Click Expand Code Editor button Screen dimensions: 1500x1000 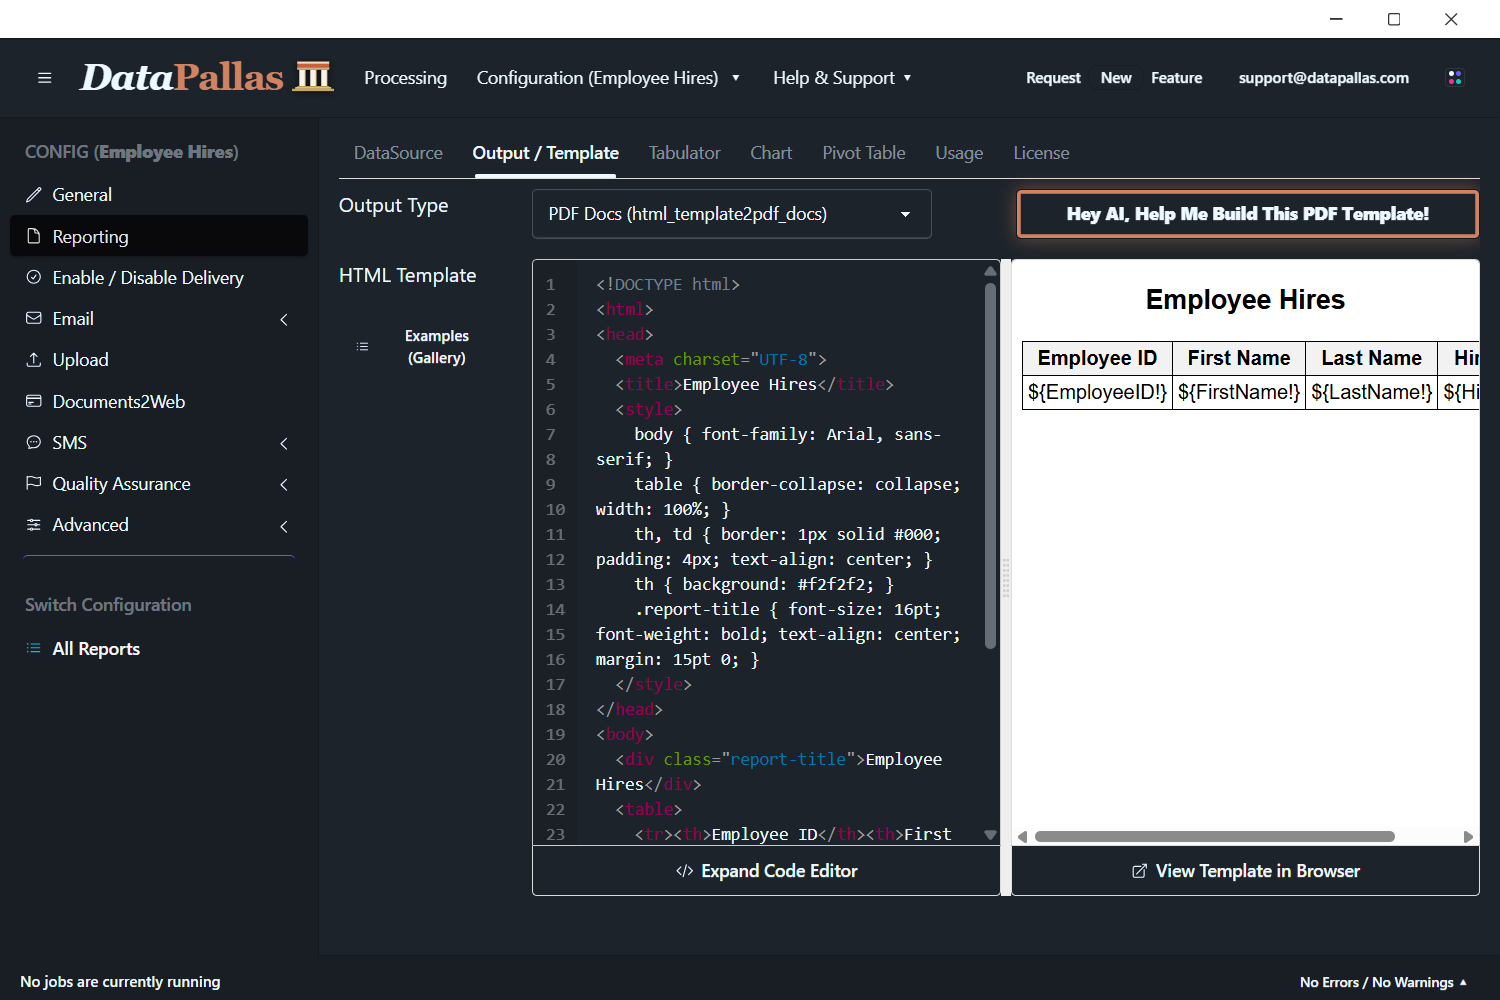point(766,871)
